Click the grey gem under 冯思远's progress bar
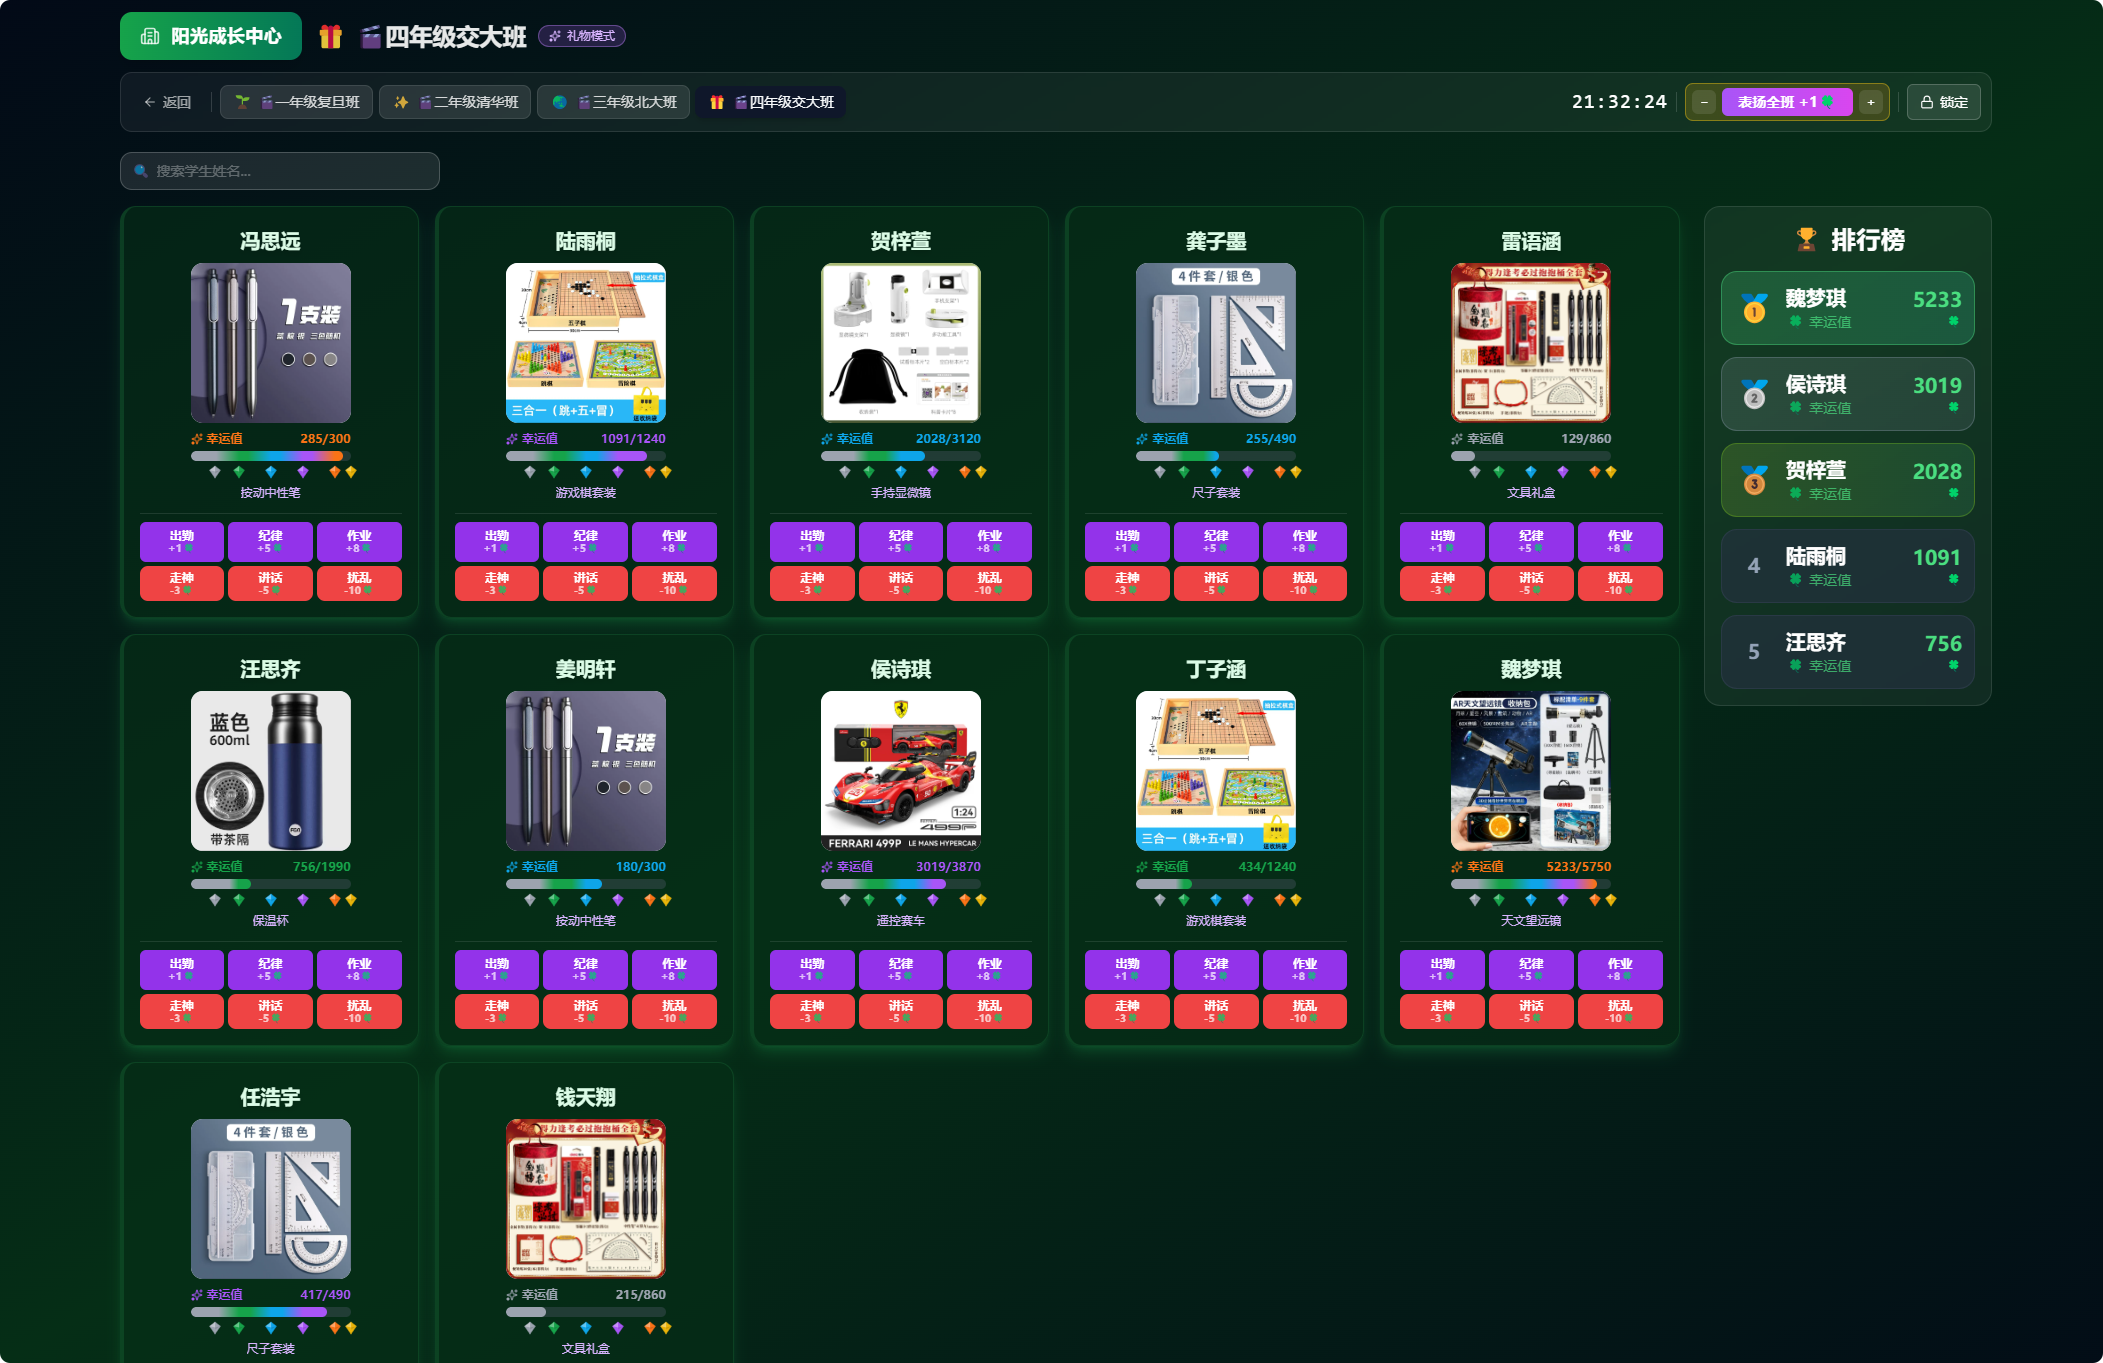 click(214, 472)
